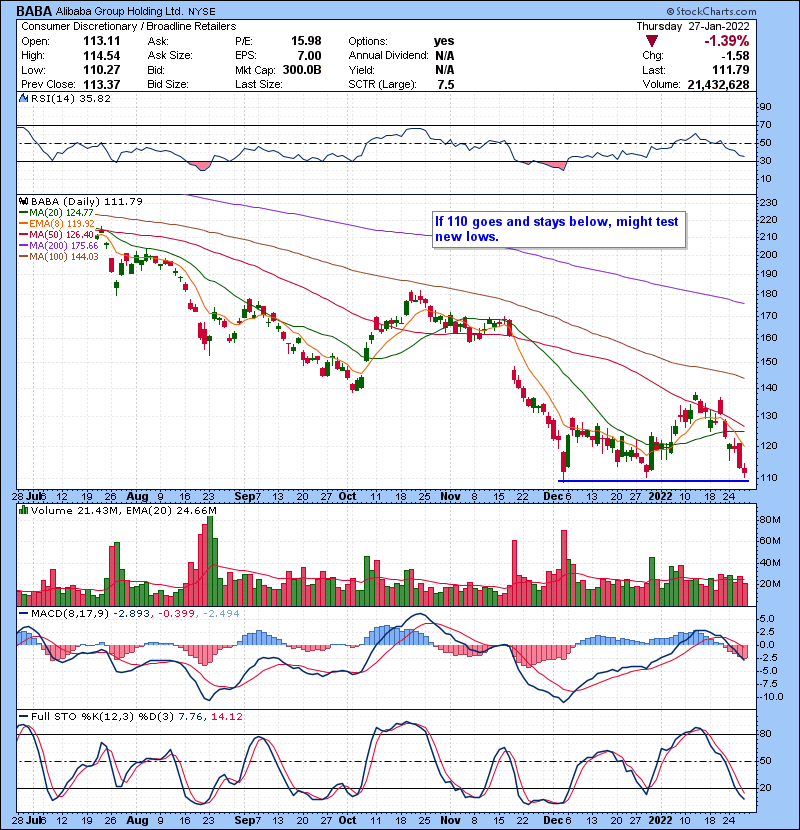Click the Yield: label

click(x=362, y=70)
